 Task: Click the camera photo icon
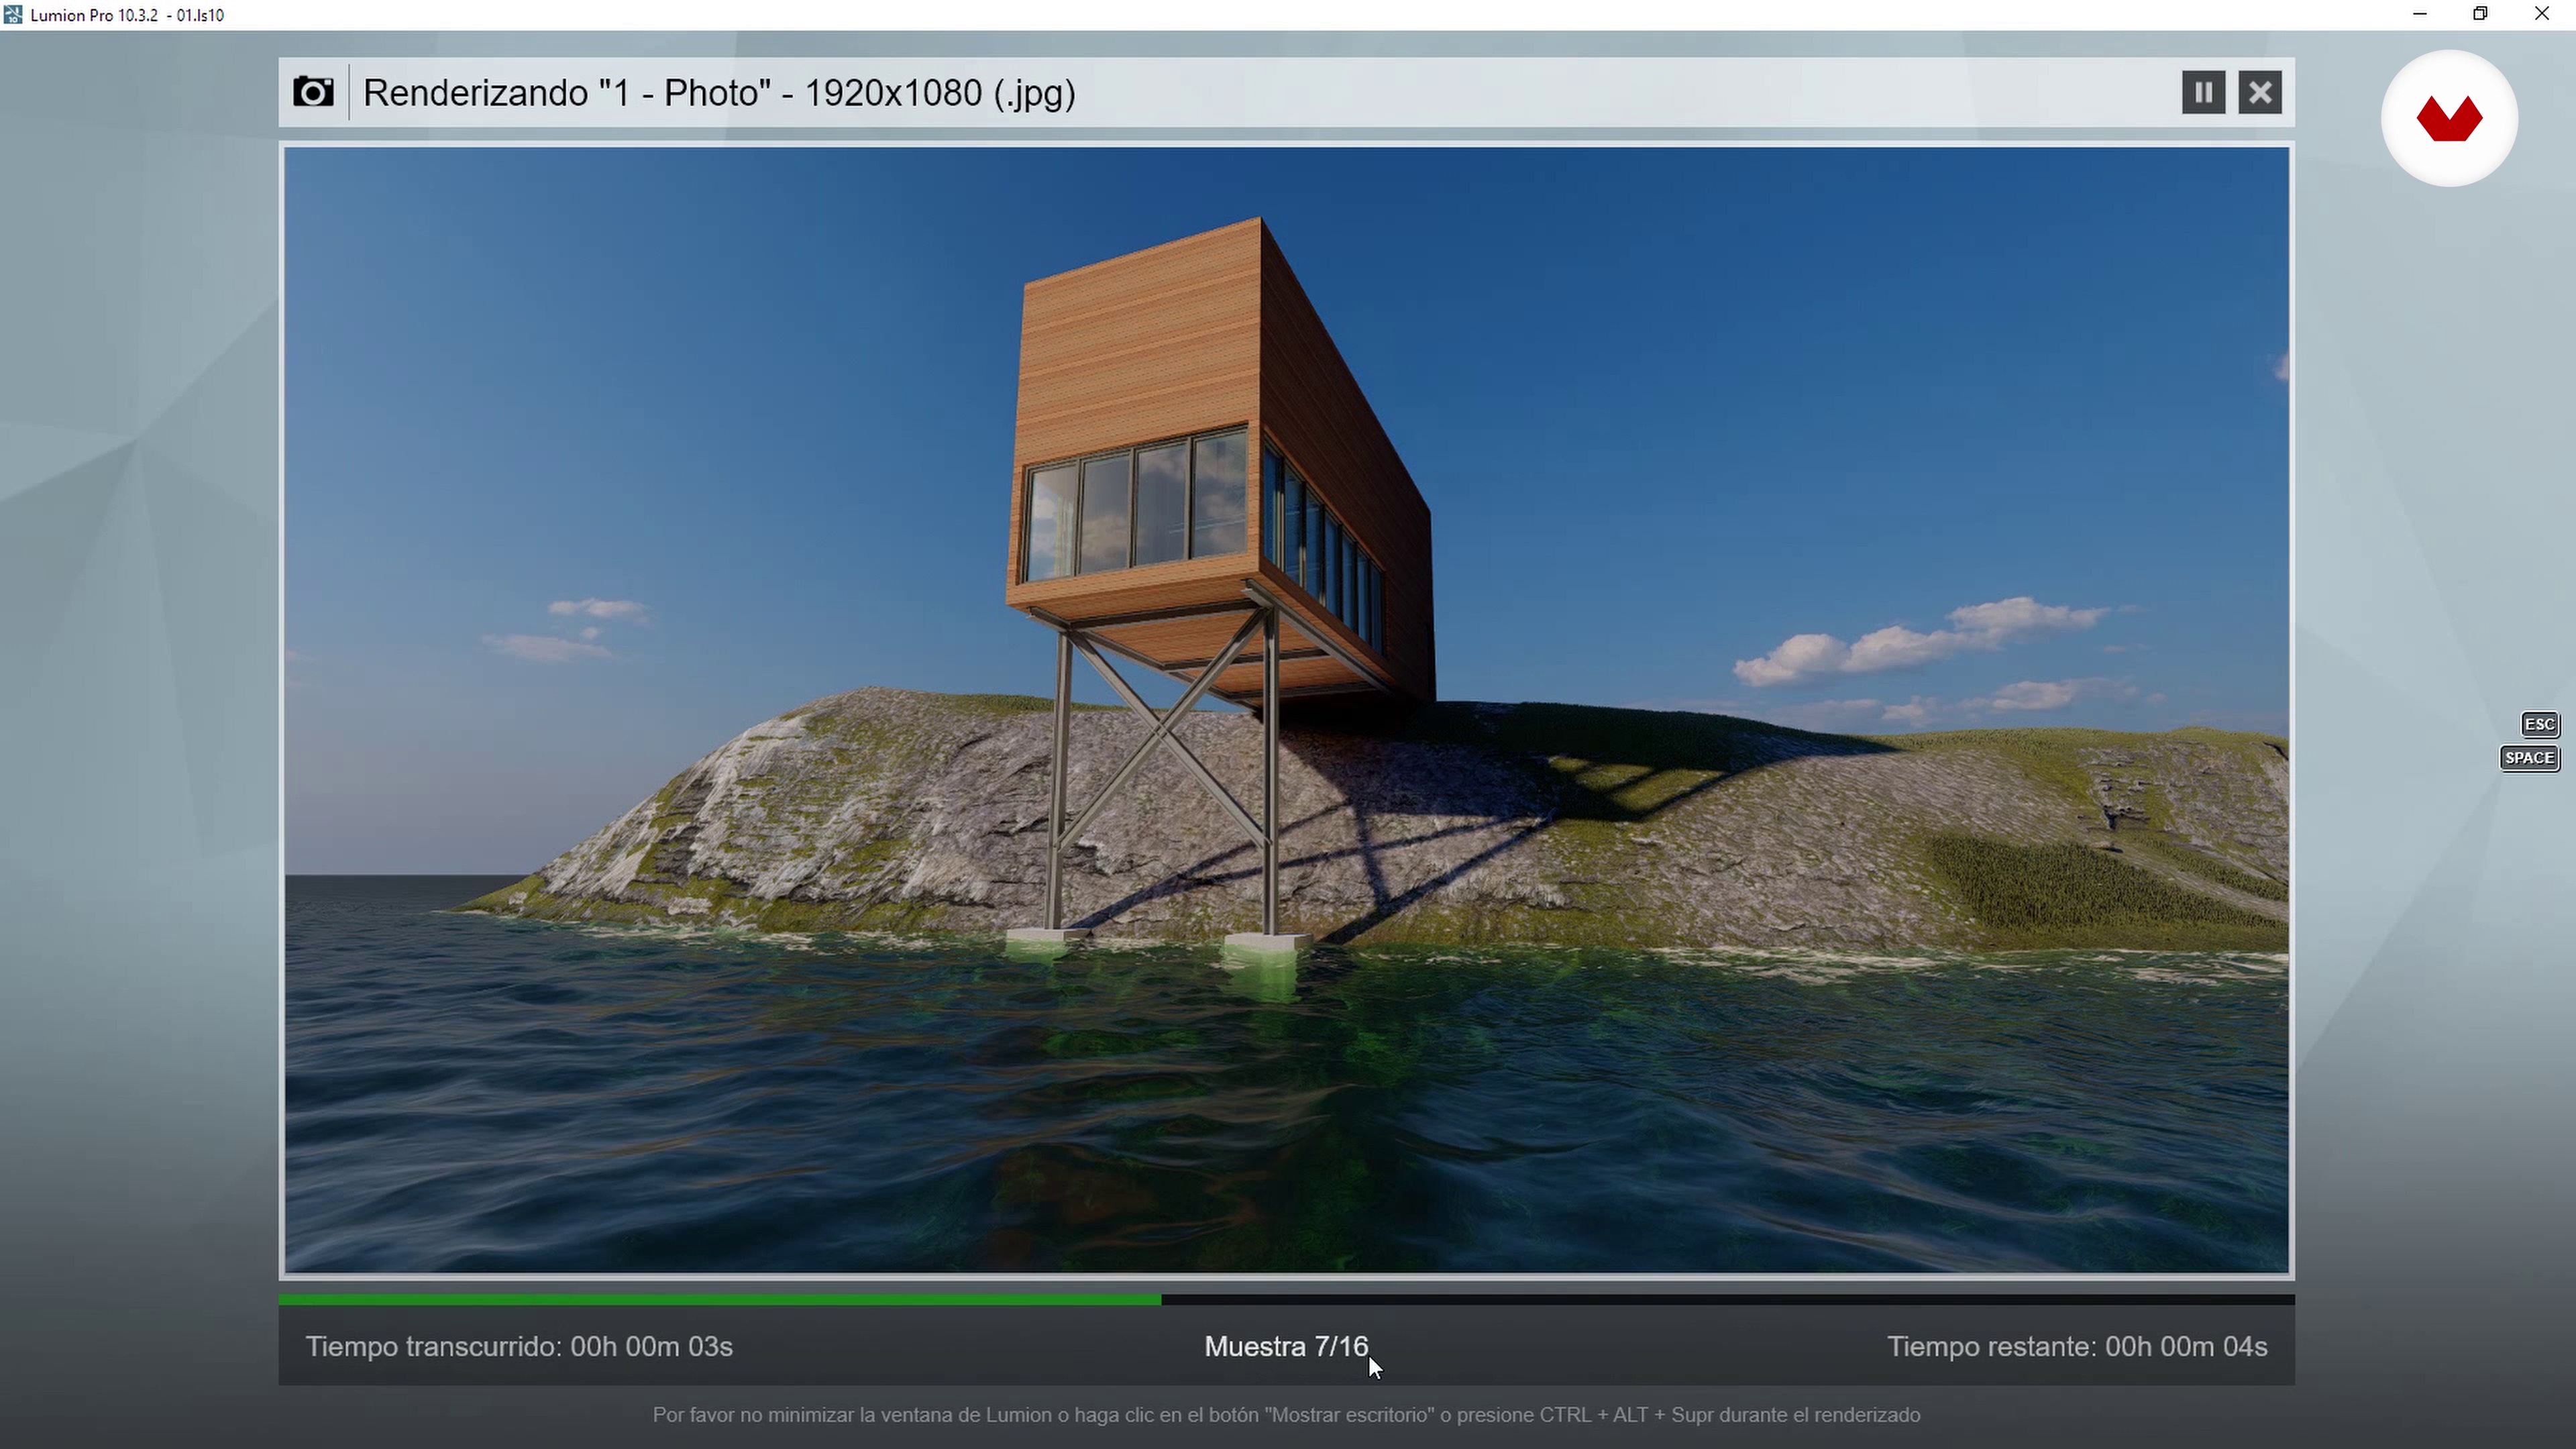click(313, 93)
